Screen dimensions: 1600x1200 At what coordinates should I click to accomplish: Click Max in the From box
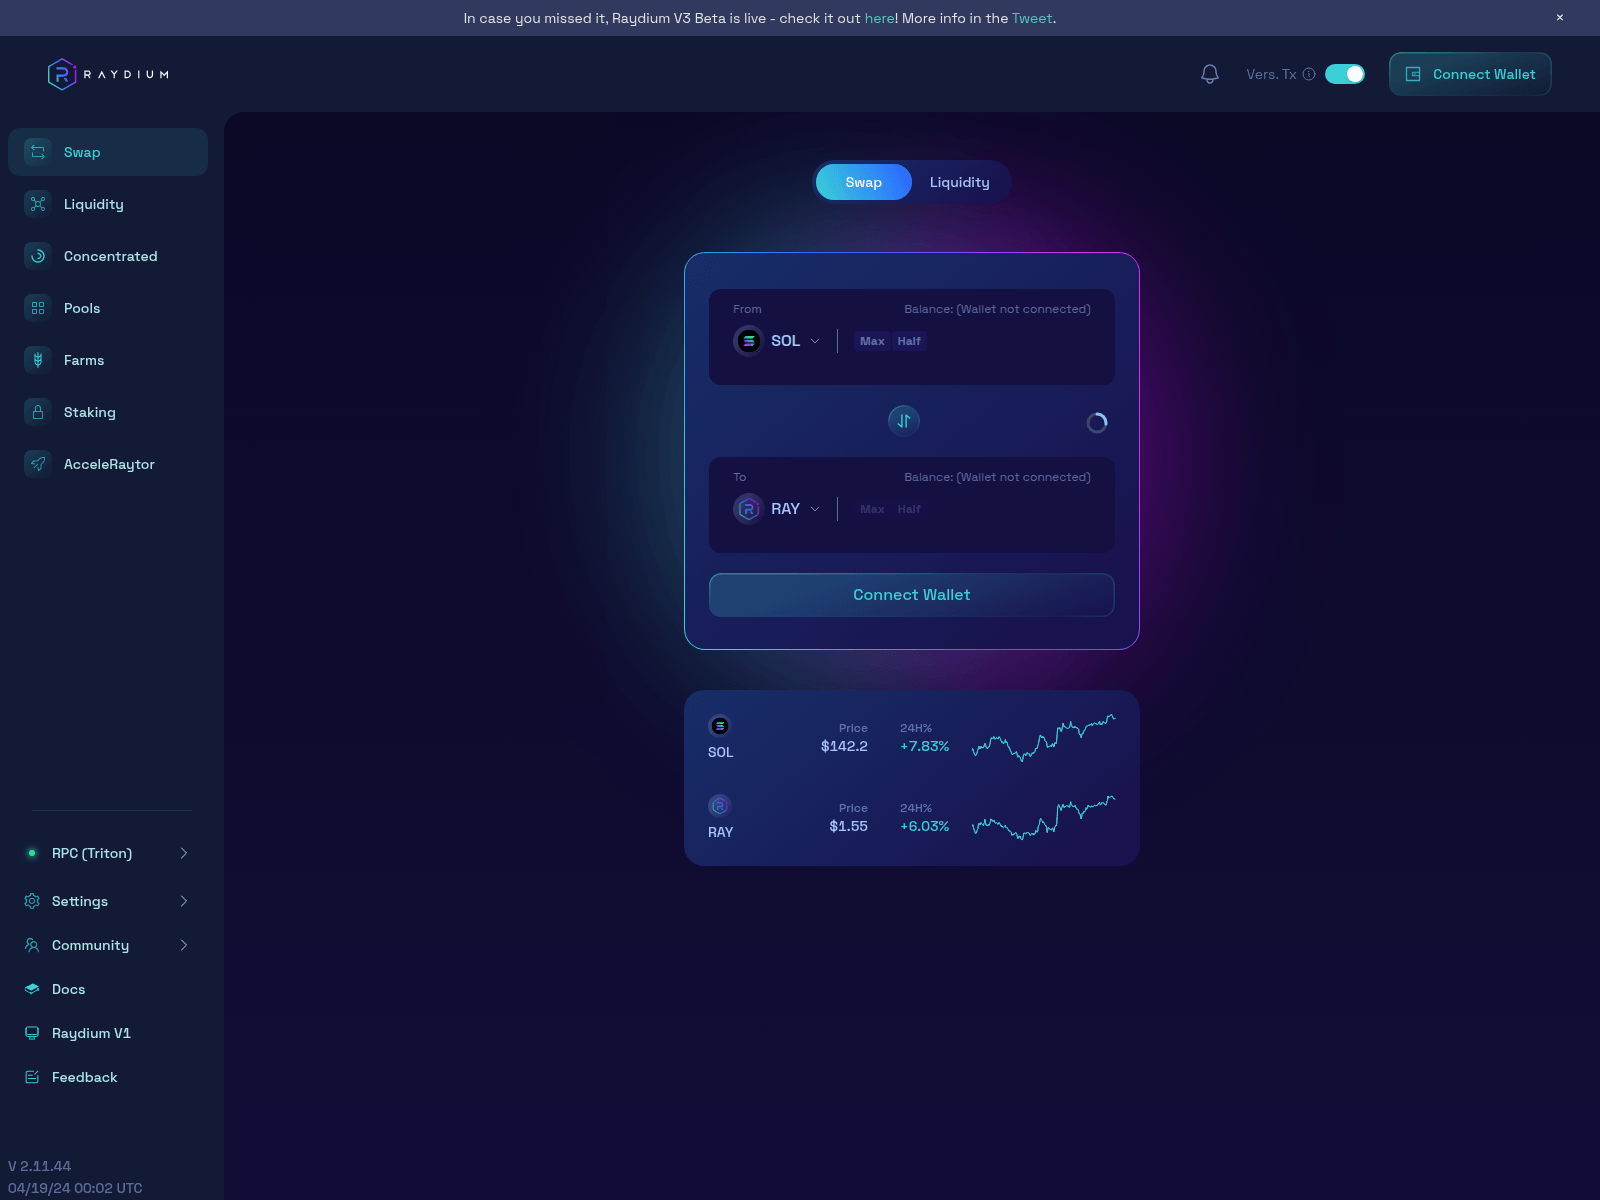pyautogui.click(x=872, y=341)
